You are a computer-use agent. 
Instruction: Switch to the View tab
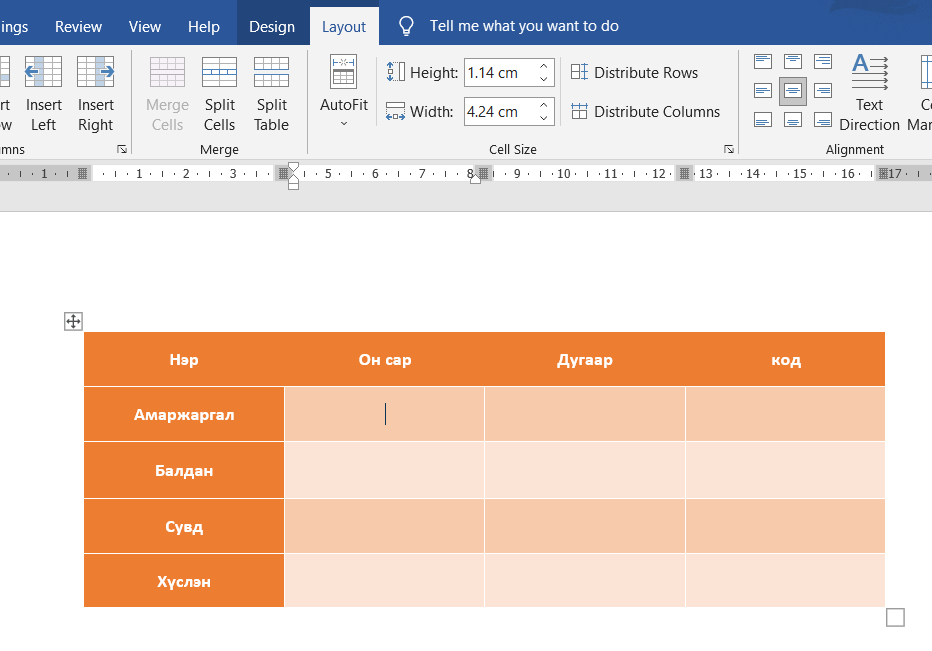[x=144, y=27]
